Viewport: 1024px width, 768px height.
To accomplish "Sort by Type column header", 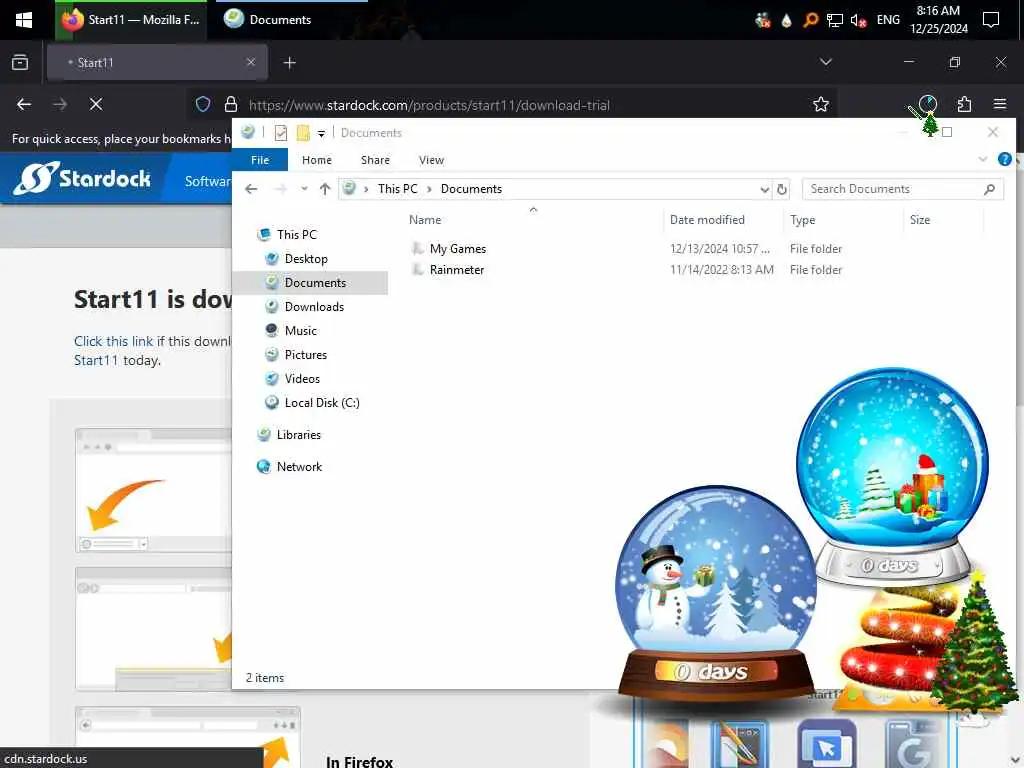I will [843, 220].
